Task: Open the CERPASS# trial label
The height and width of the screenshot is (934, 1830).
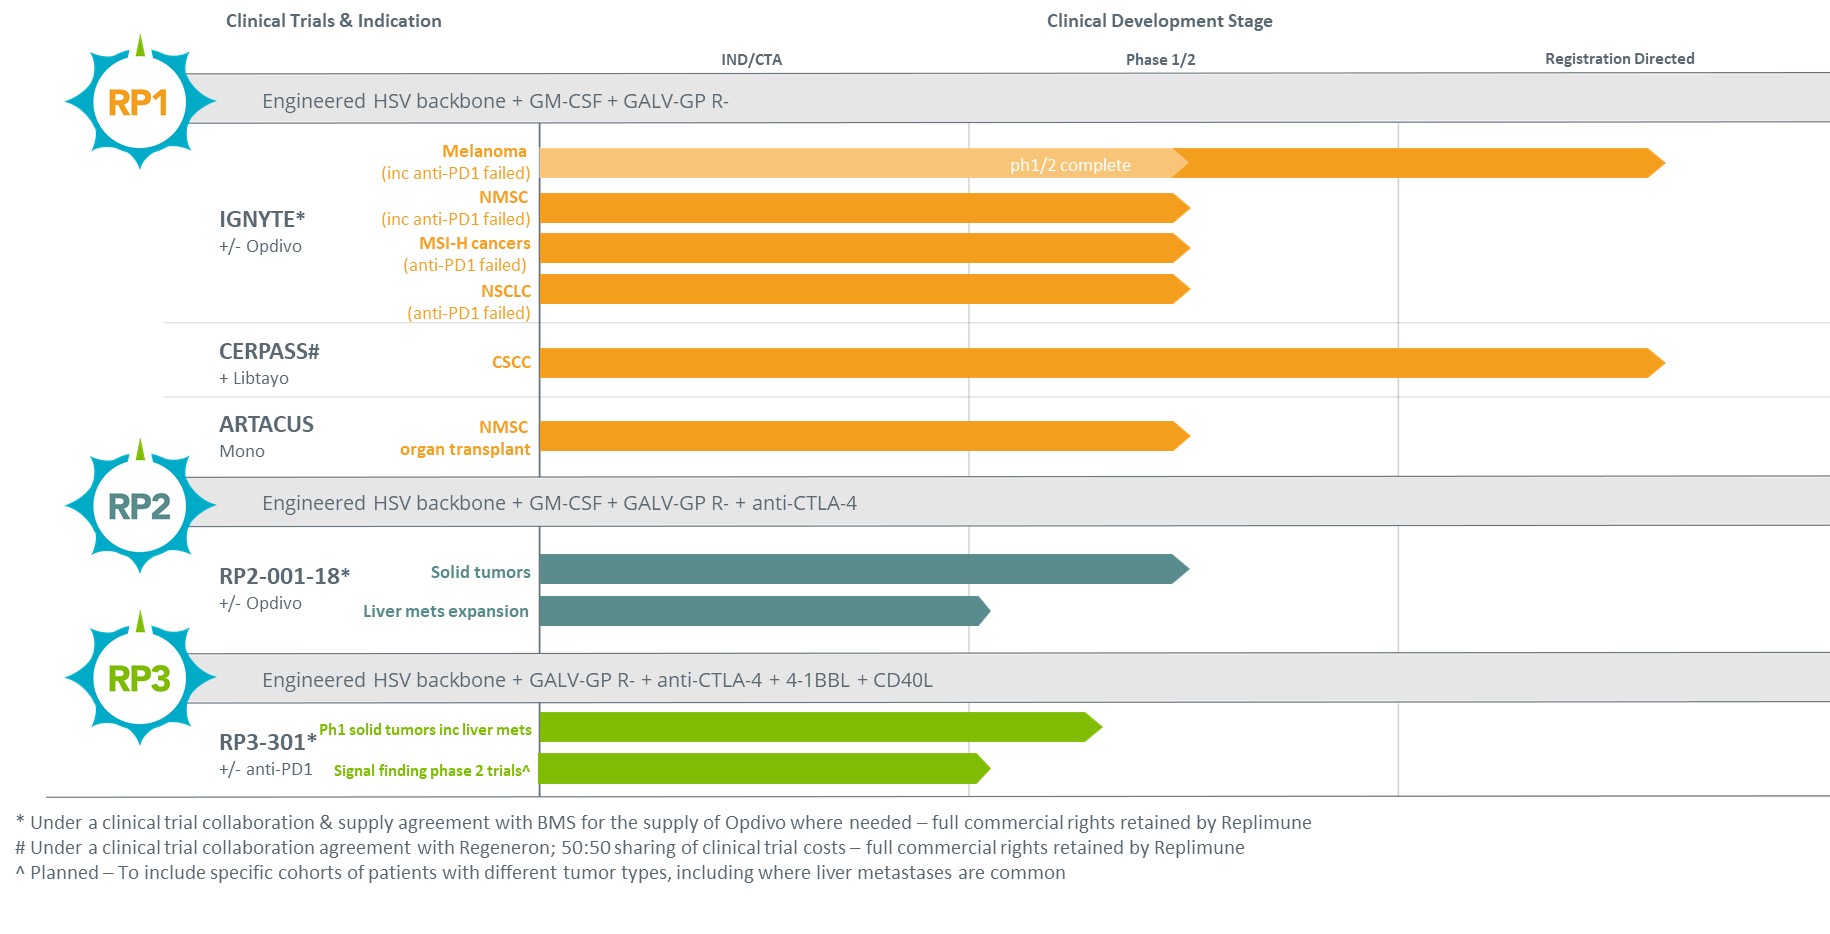Action: [x=269, y=351]
